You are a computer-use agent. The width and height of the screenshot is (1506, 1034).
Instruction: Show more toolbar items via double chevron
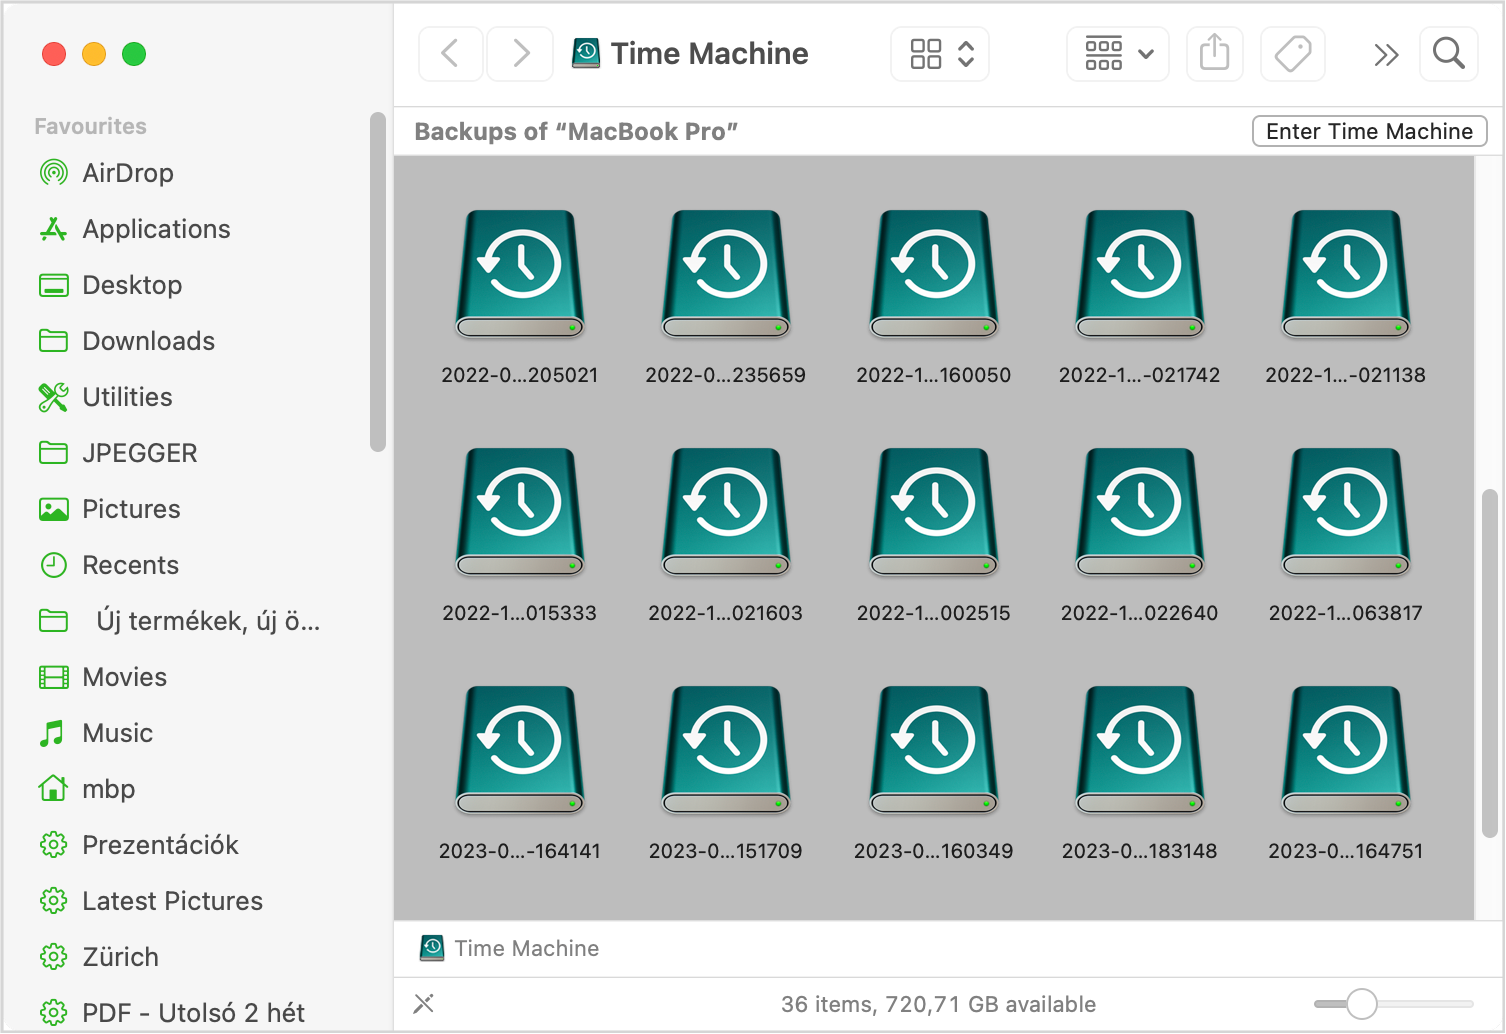1385,54
